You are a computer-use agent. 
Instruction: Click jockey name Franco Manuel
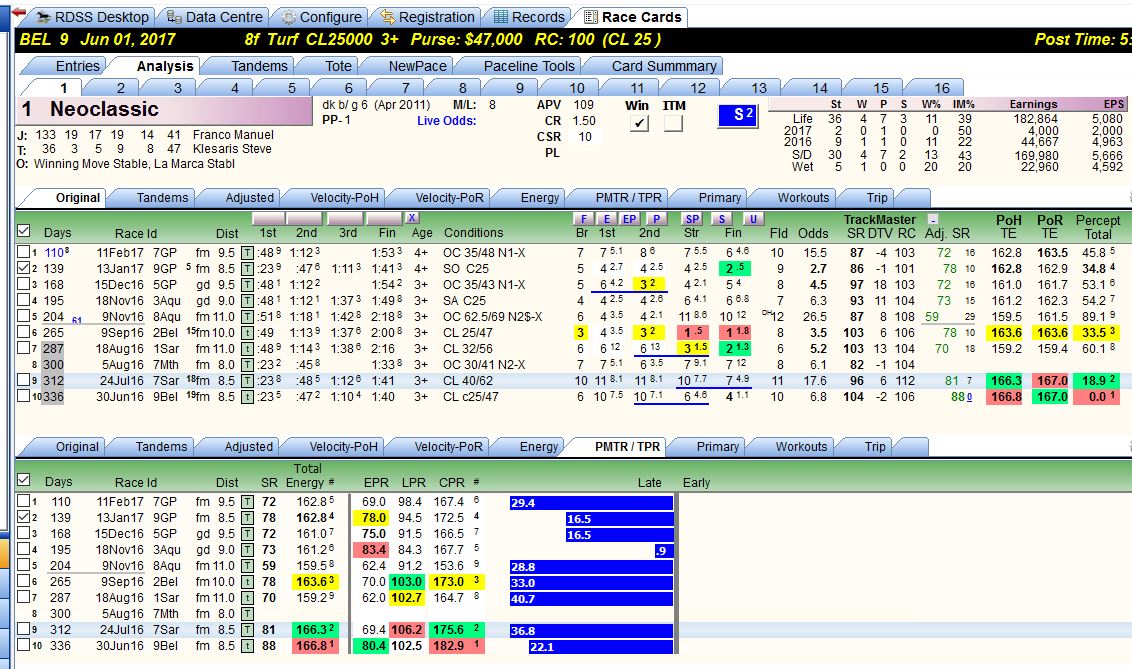coord(232,135)
